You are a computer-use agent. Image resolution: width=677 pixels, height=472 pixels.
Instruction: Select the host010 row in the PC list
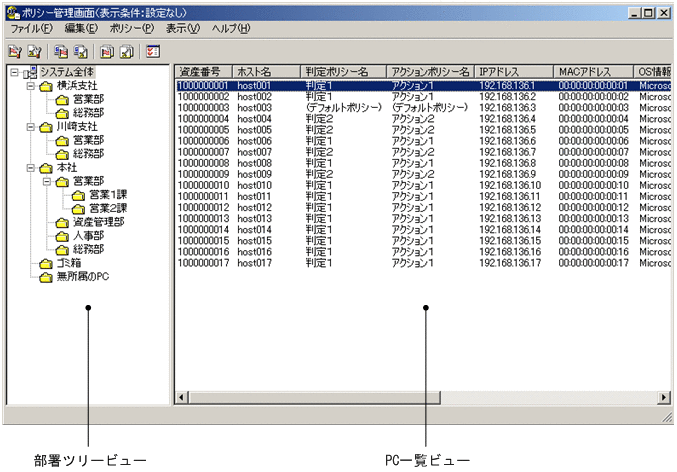pyautogui.click(x=254, y=186)
